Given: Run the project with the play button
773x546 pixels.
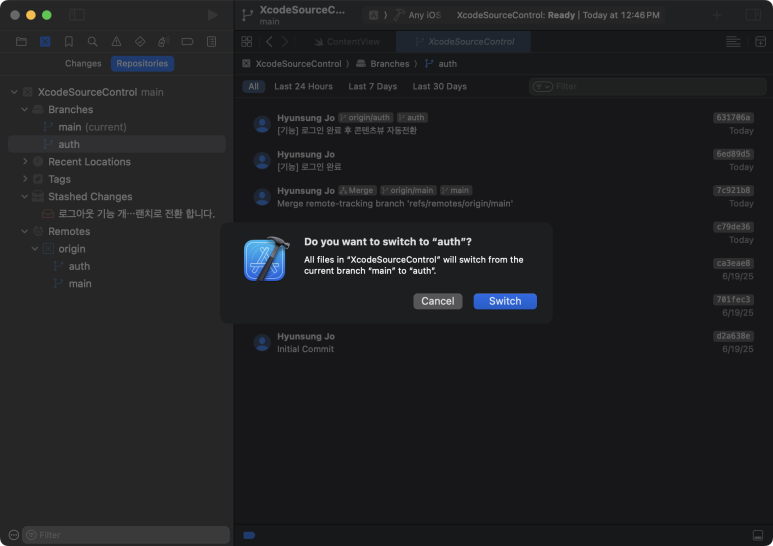Looking at the screenshot, I should (212, 15).
